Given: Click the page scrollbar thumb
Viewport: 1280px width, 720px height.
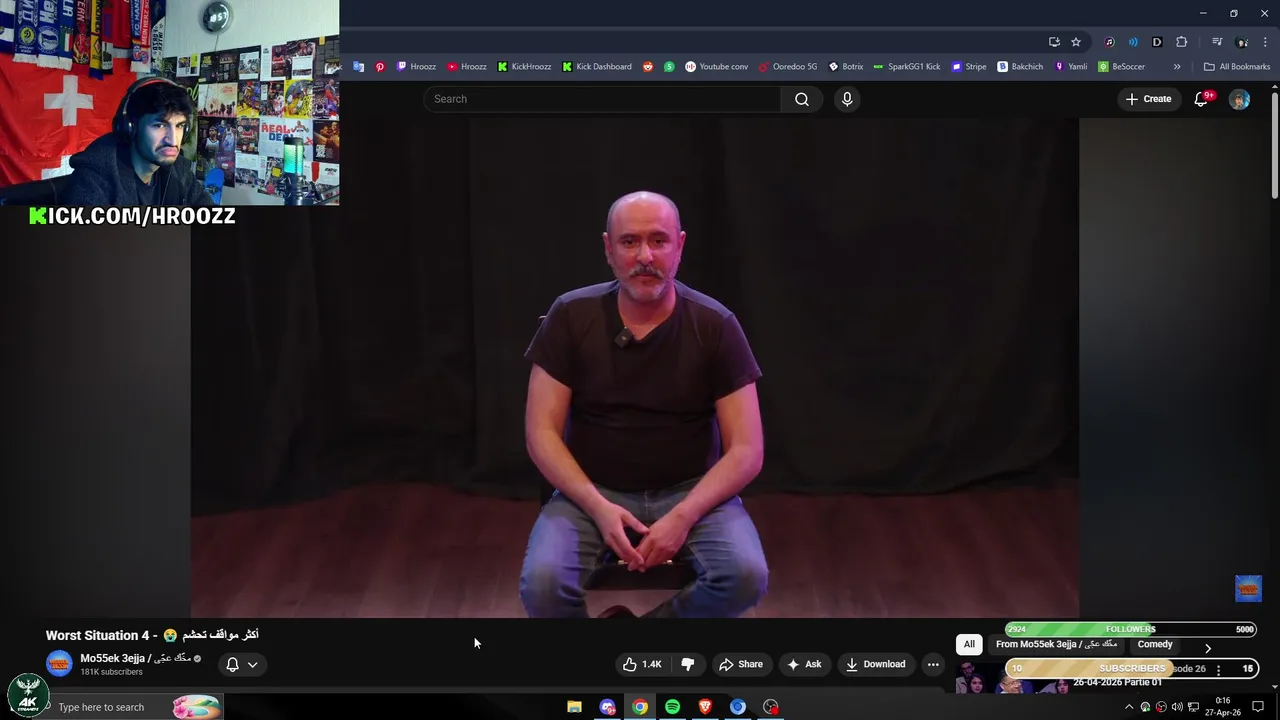Looking at the screenshot, I should point(1275,145).
